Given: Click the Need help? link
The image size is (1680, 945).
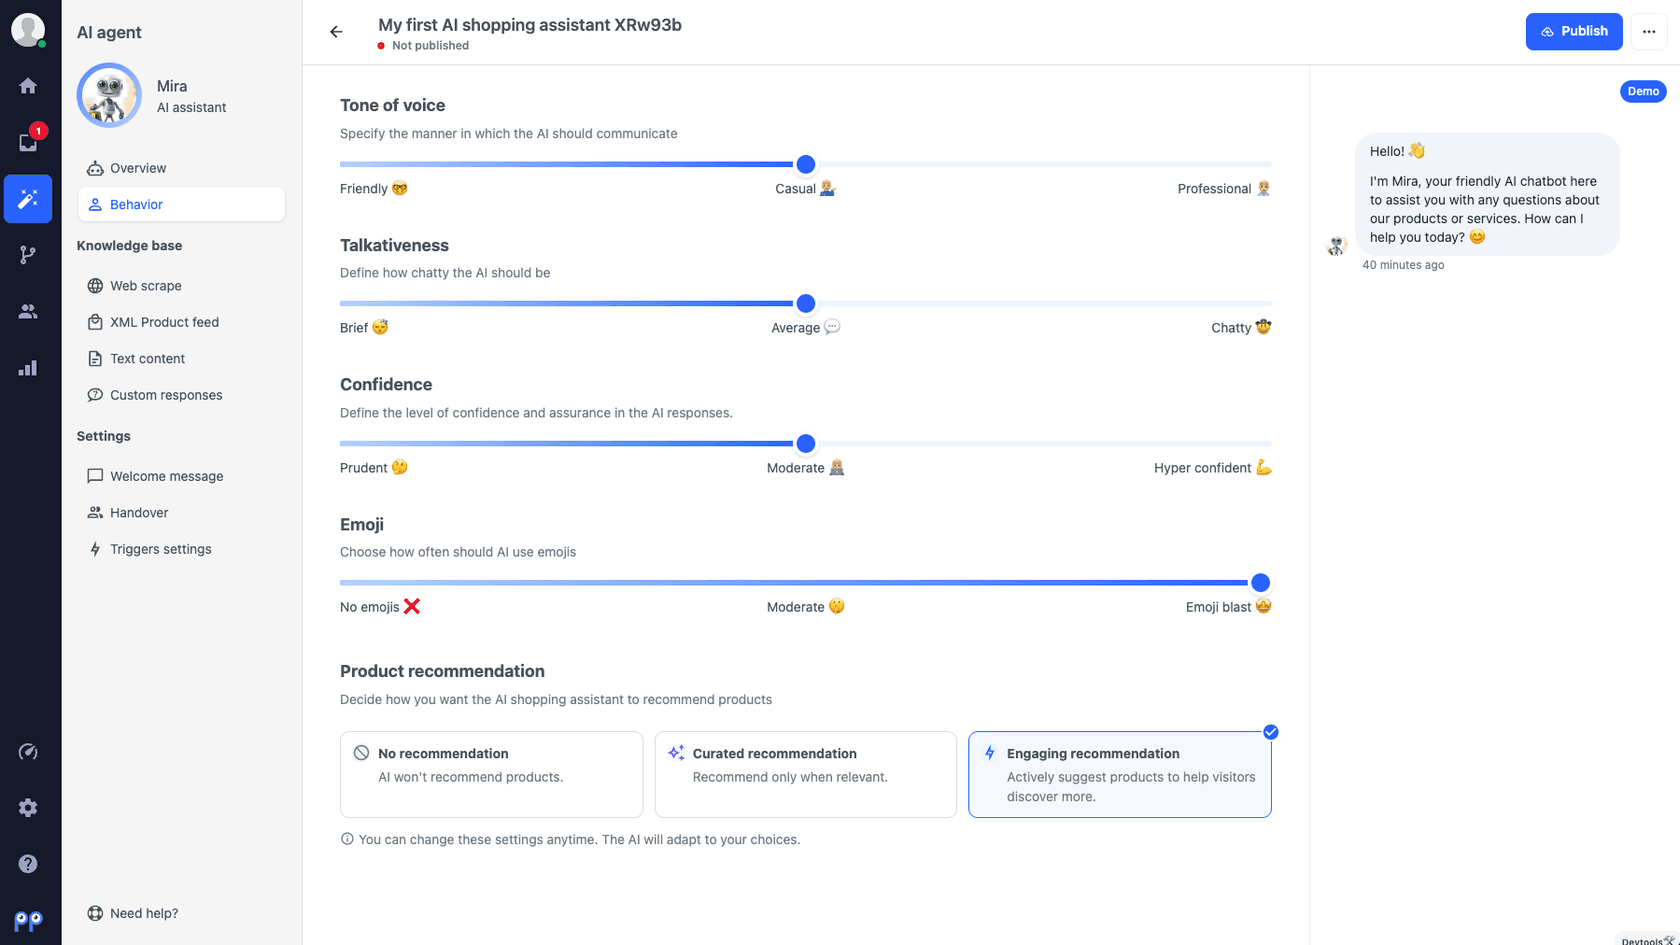Looking at the screenshot, I should pyautogui.click(x=133, y=913).
